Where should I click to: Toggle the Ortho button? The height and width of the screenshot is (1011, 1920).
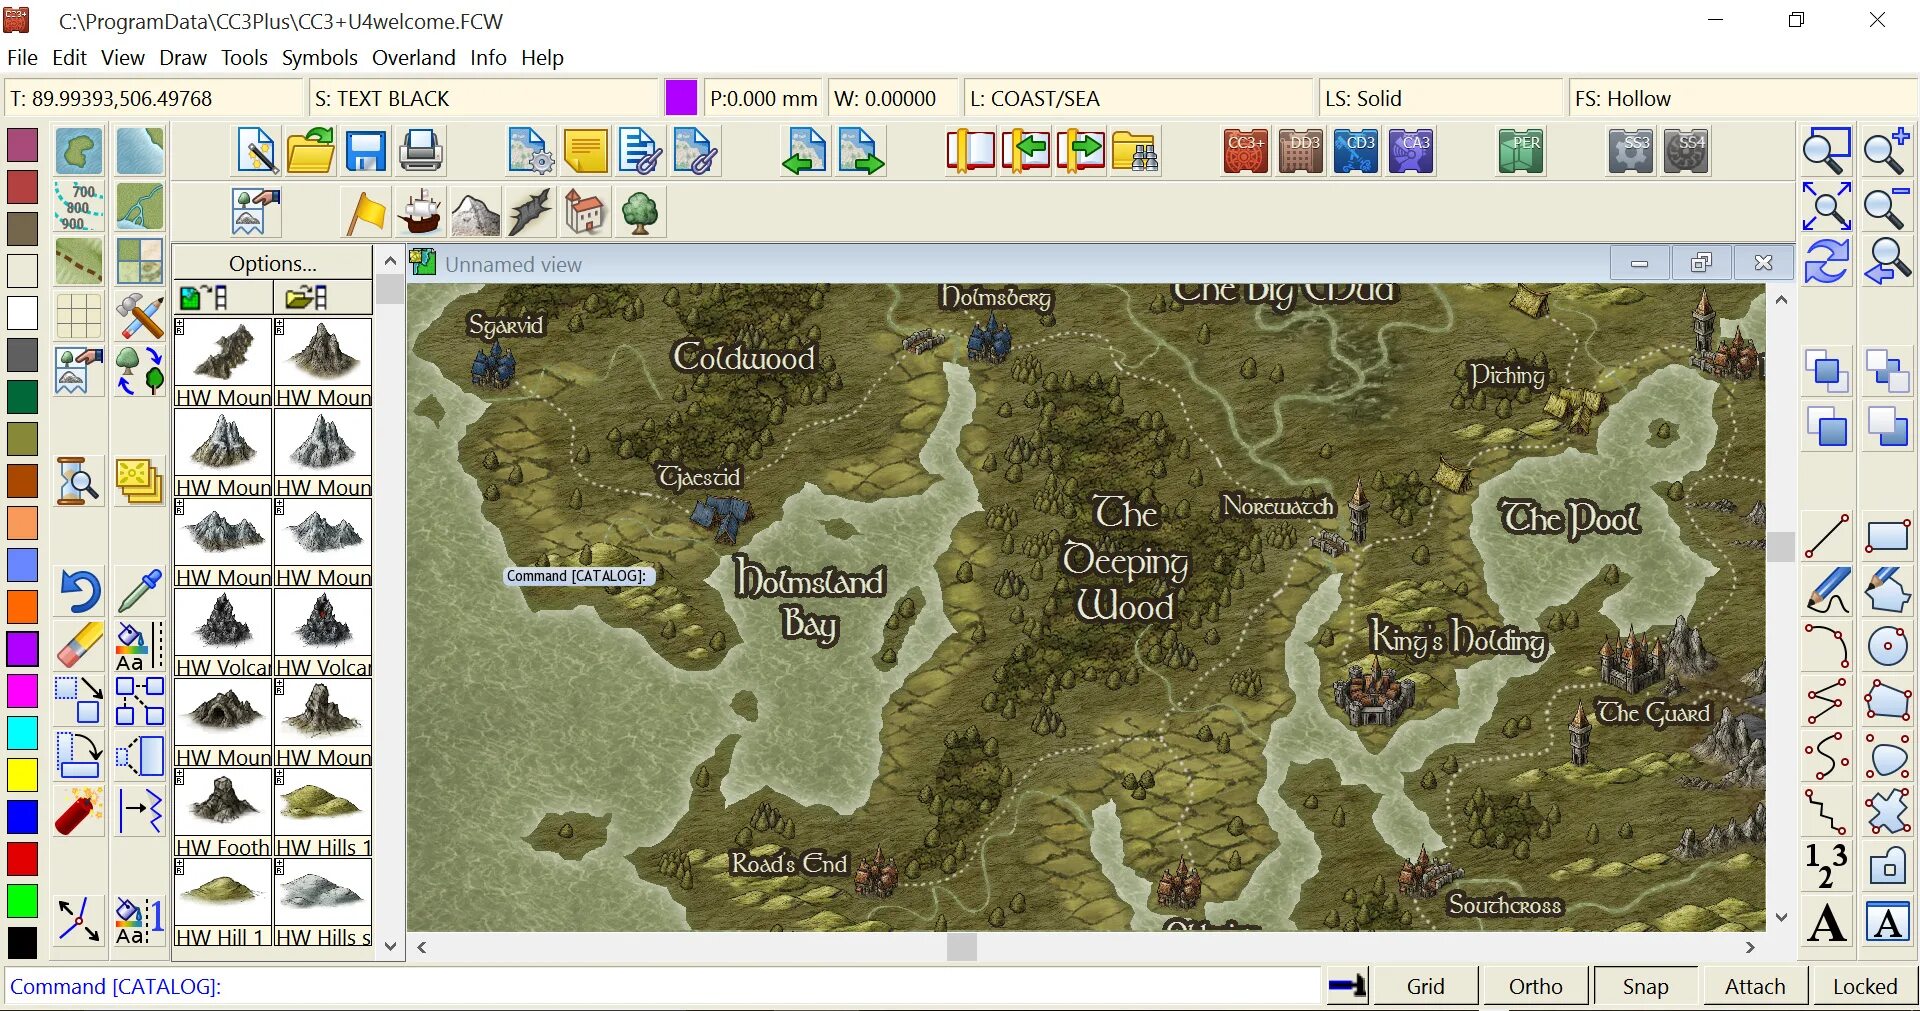[1535, 987]
